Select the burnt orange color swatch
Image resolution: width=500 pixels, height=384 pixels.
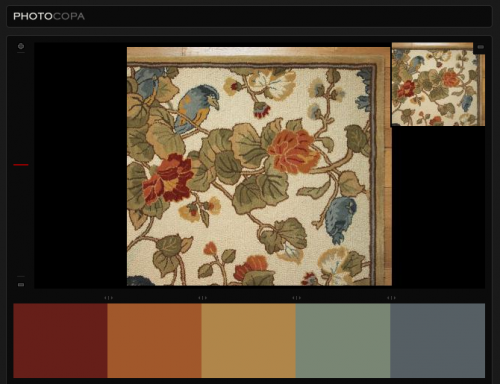tap(154, 341)
